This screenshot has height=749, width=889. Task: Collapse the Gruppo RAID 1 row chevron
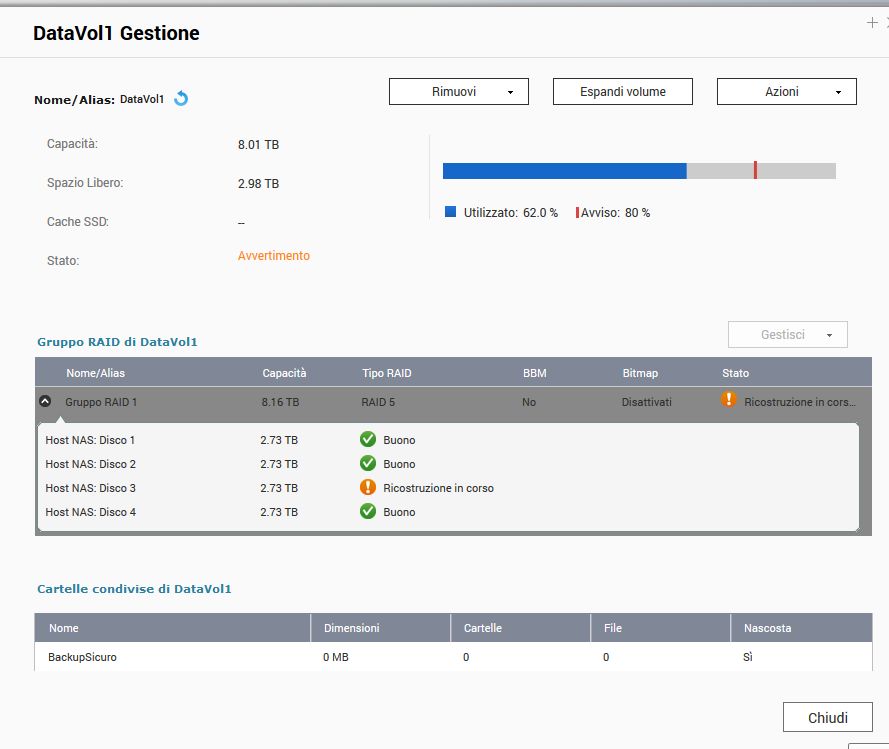pos(45,401)
